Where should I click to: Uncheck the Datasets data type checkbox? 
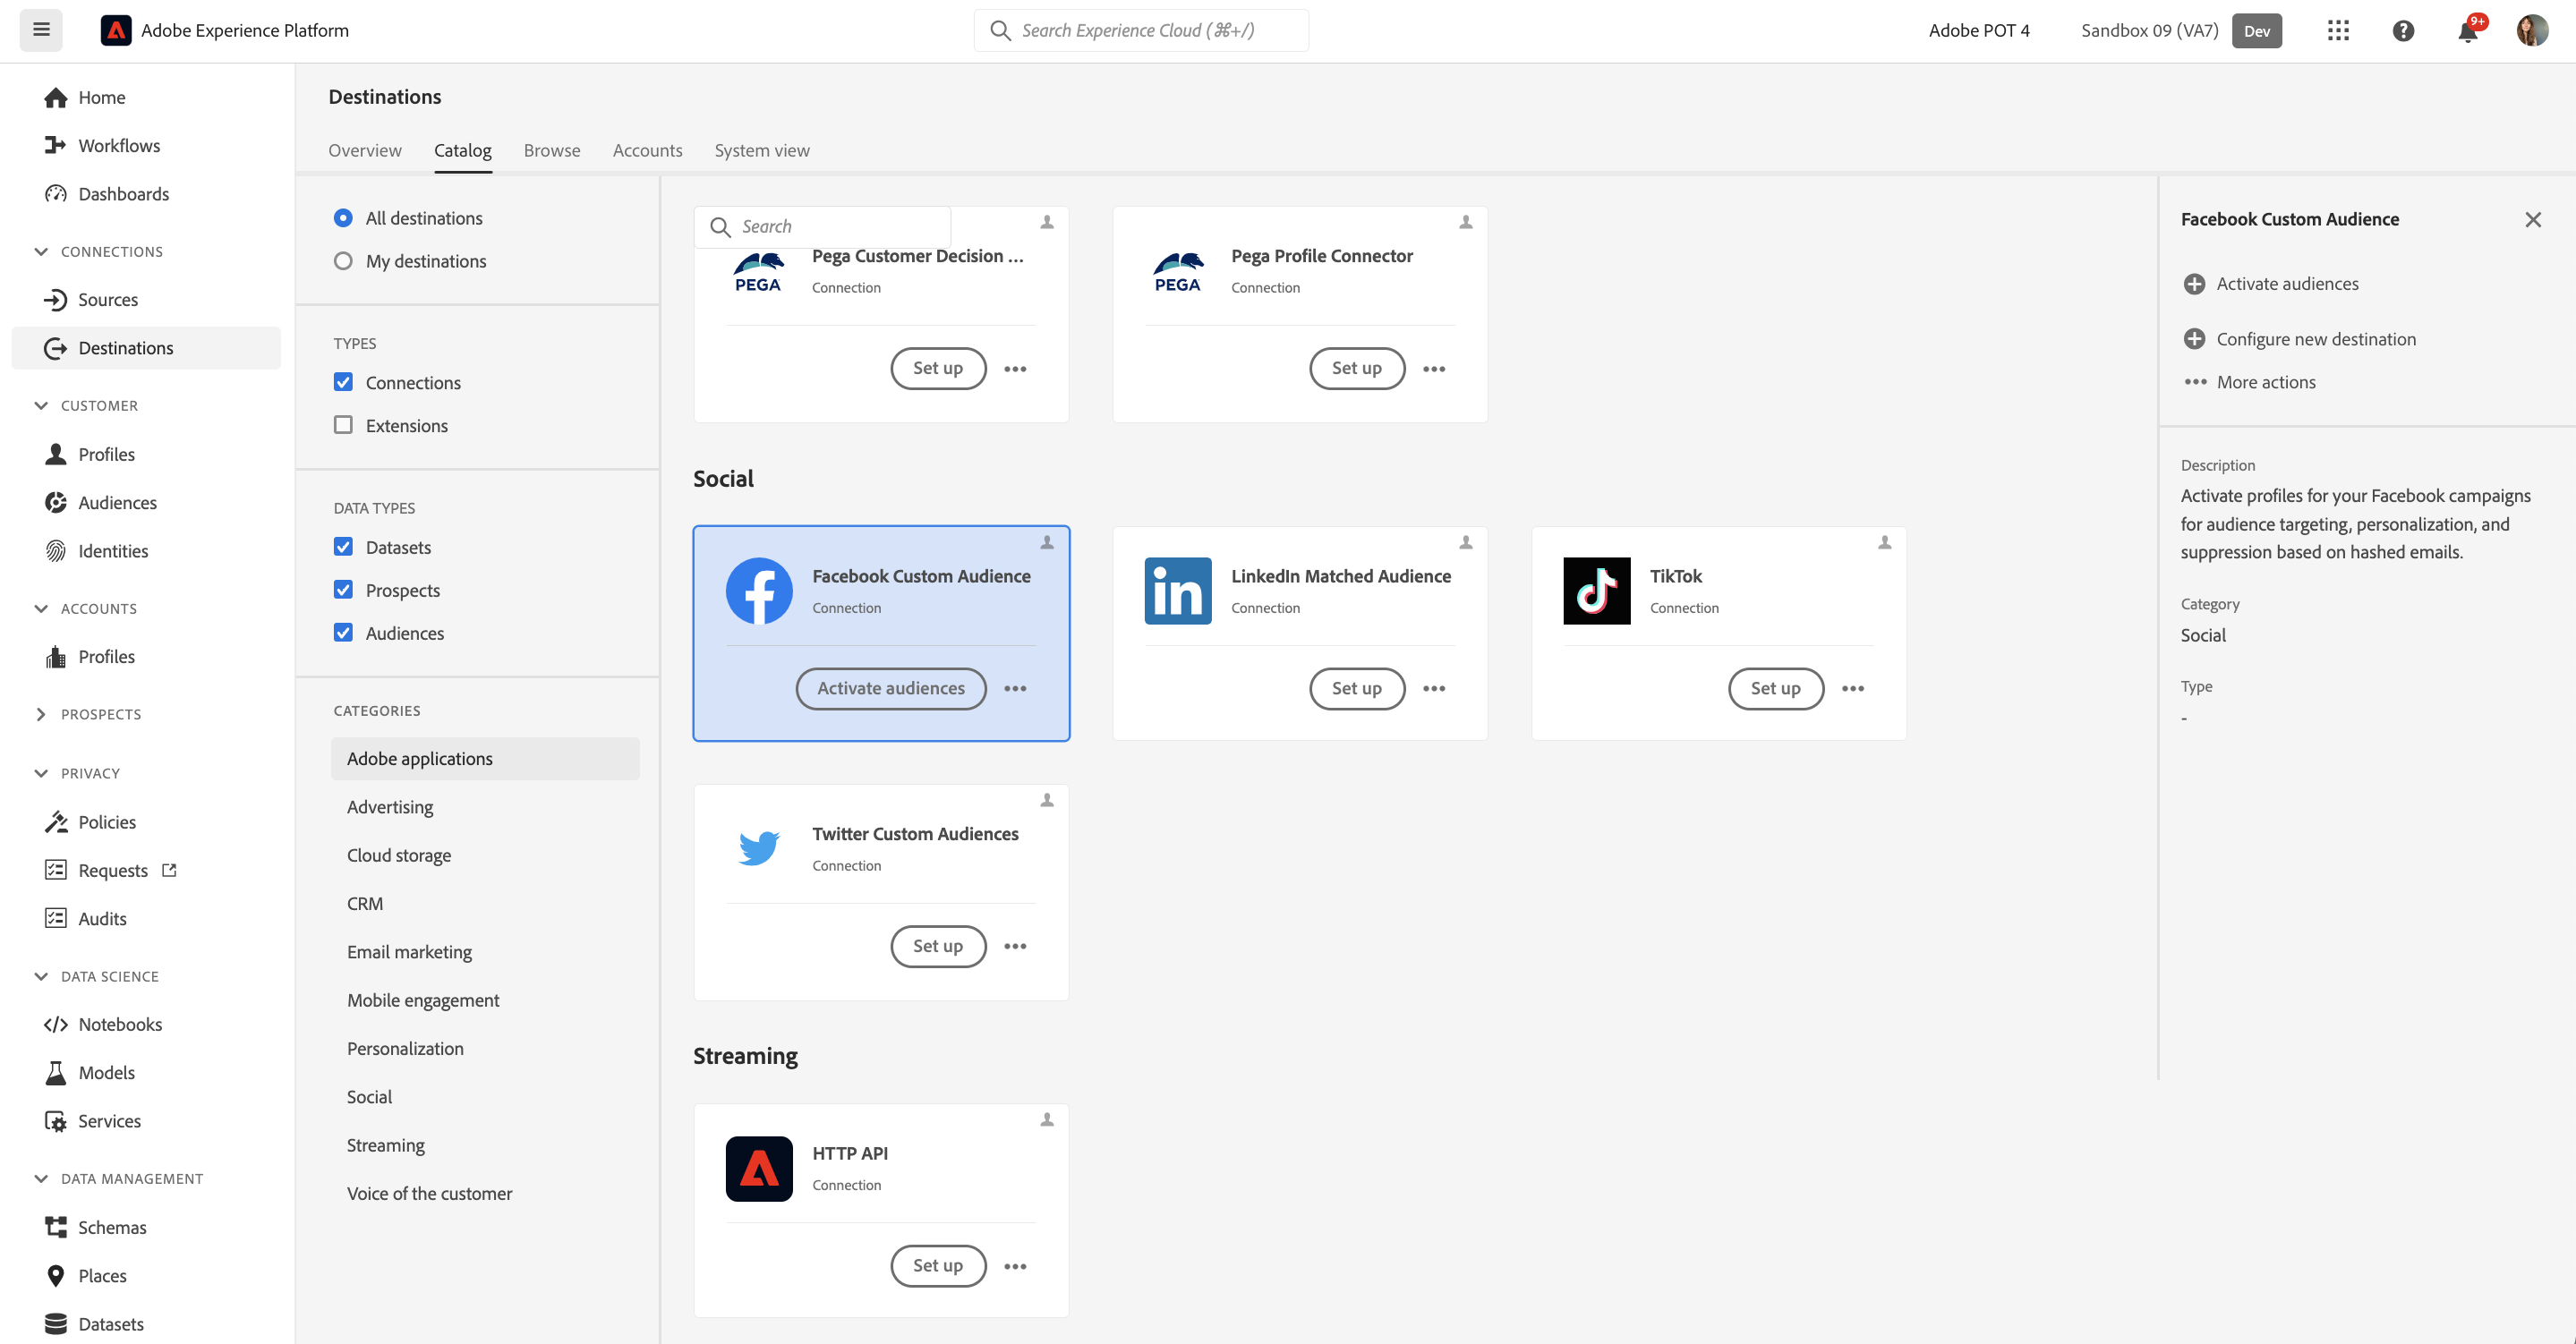(343, 547)
